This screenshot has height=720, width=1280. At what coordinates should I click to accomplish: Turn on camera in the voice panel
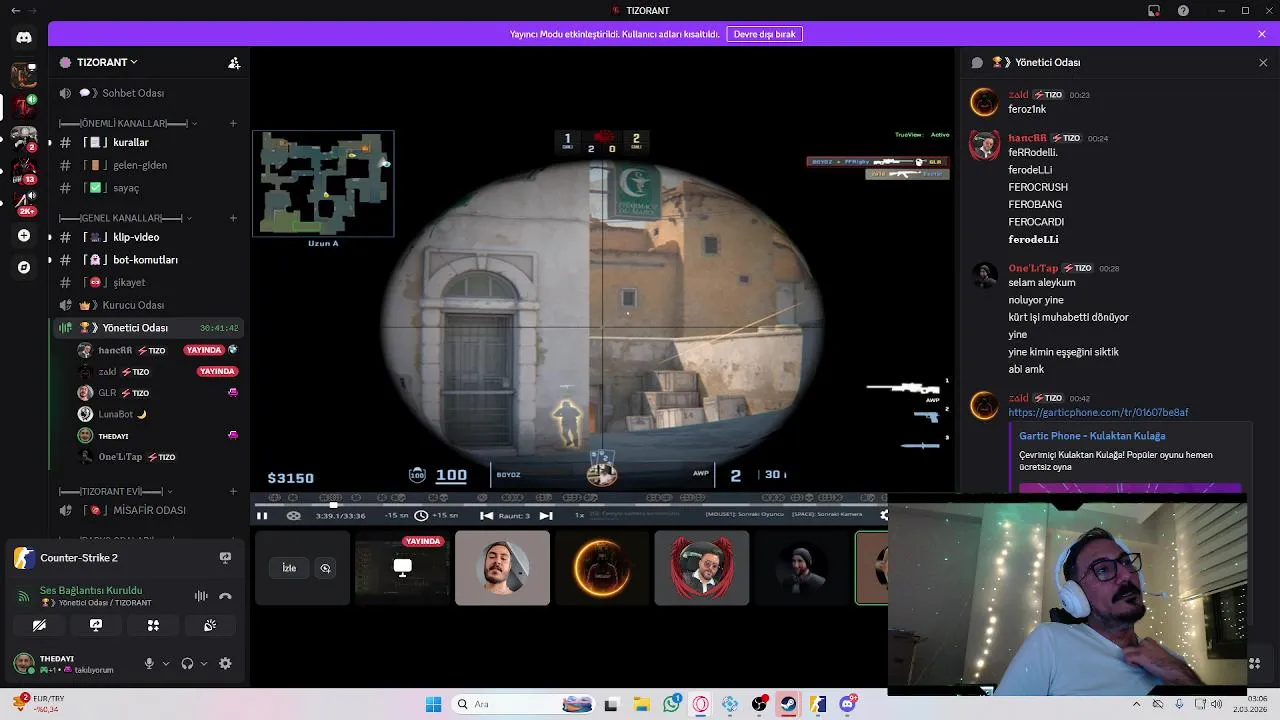(x=39, y=625)
